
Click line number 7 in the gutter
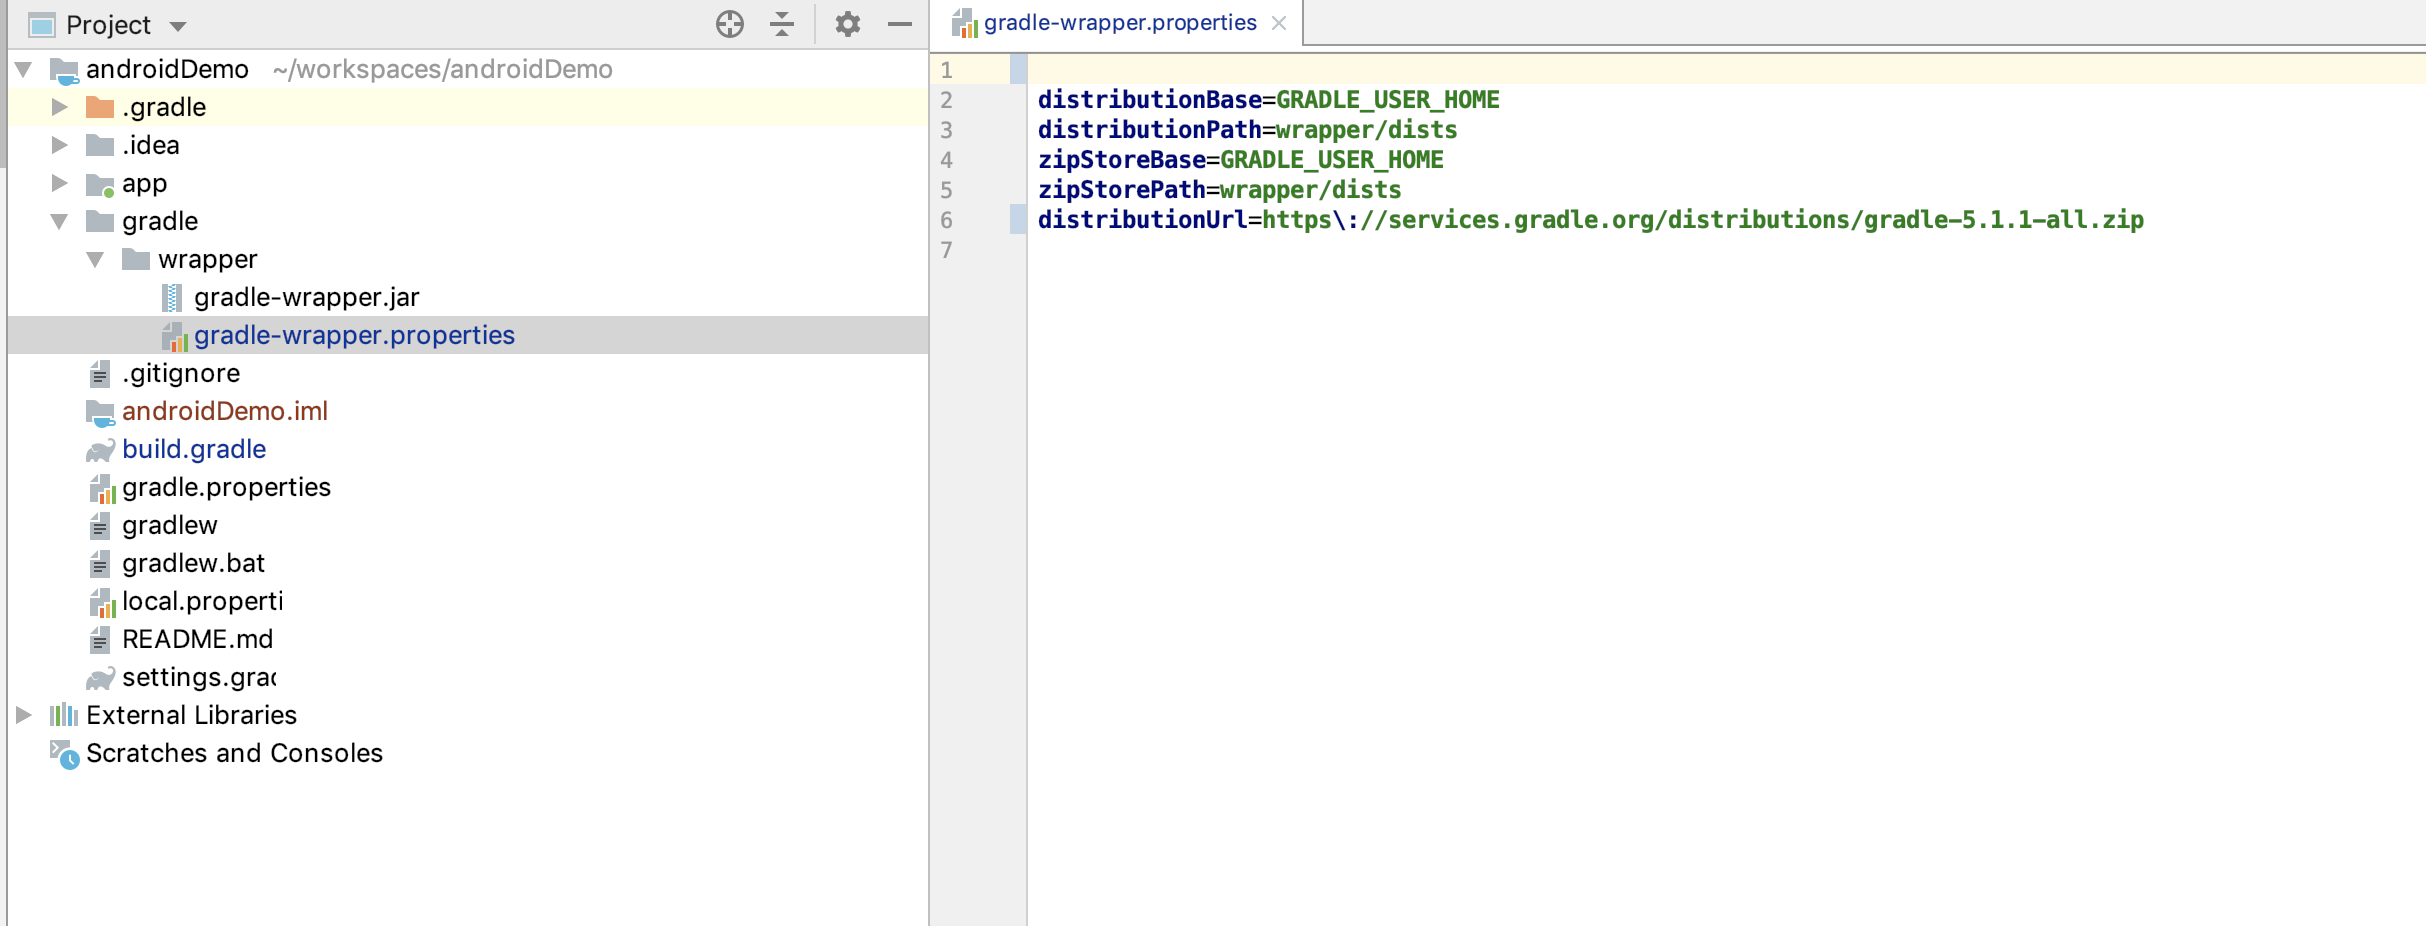[946, 250]
